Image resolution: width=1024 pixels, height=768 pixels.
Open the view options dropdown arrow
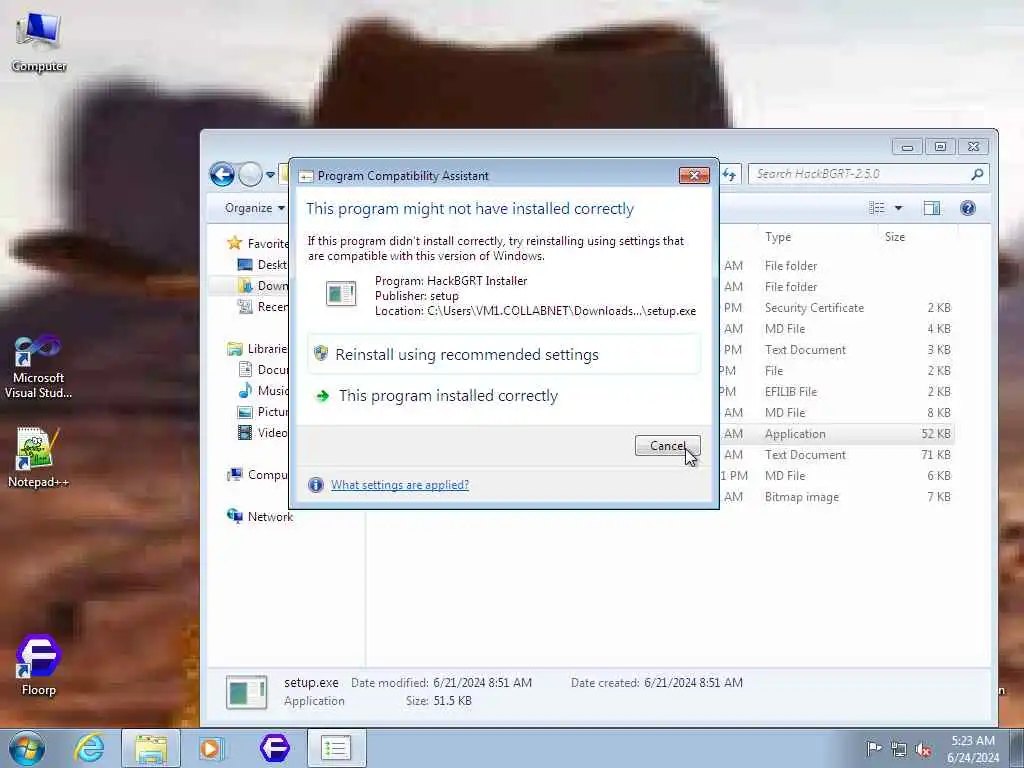coord(899,208)
